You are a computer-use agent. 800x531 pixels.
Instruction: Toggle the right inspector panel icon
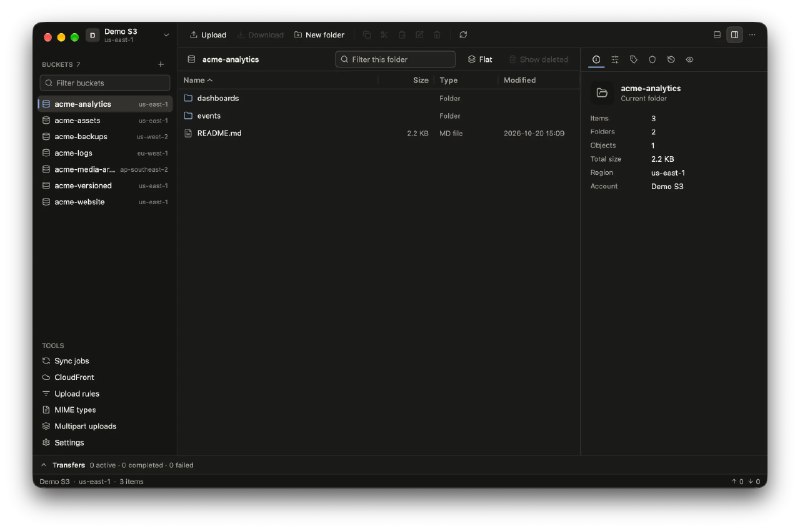[x=735, y=35]
